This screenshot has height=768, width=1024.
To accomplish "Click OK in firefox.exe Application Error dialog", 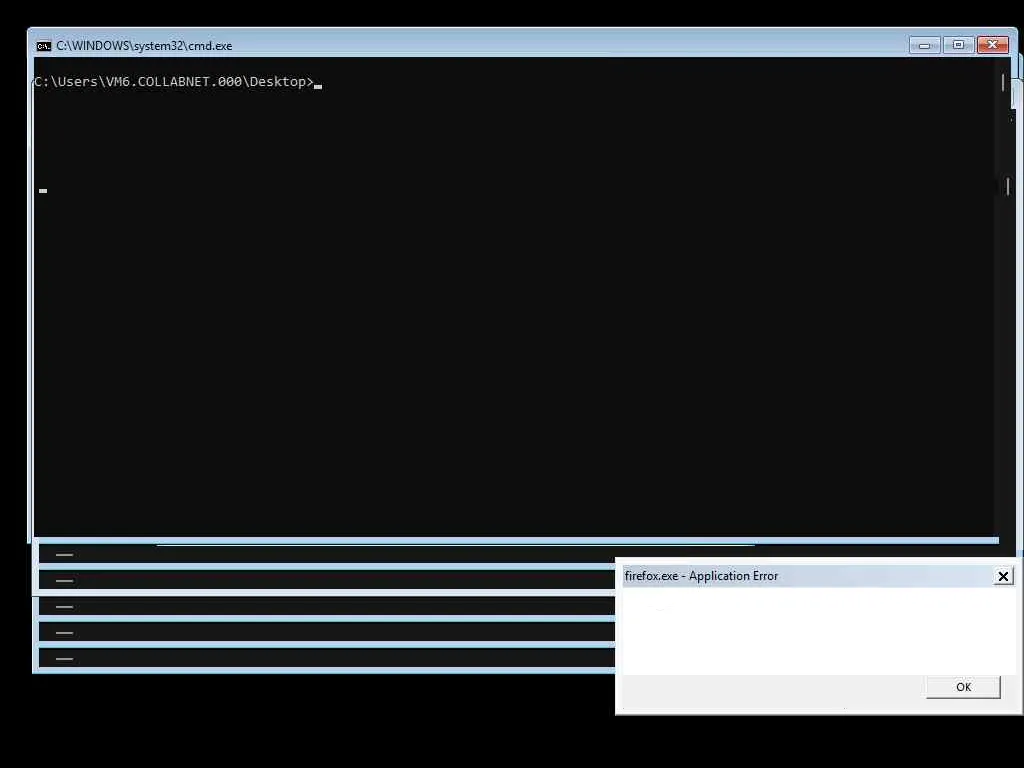I will 963,687.
